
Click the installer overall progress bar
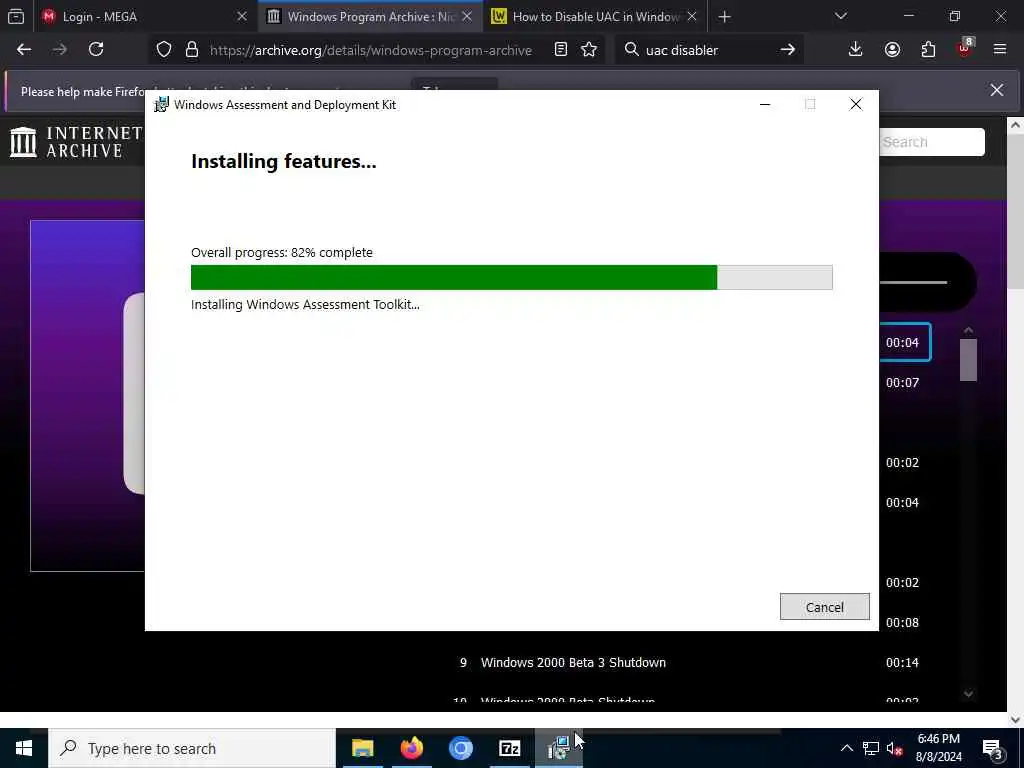pyautogui.click(x=511, y=278)
